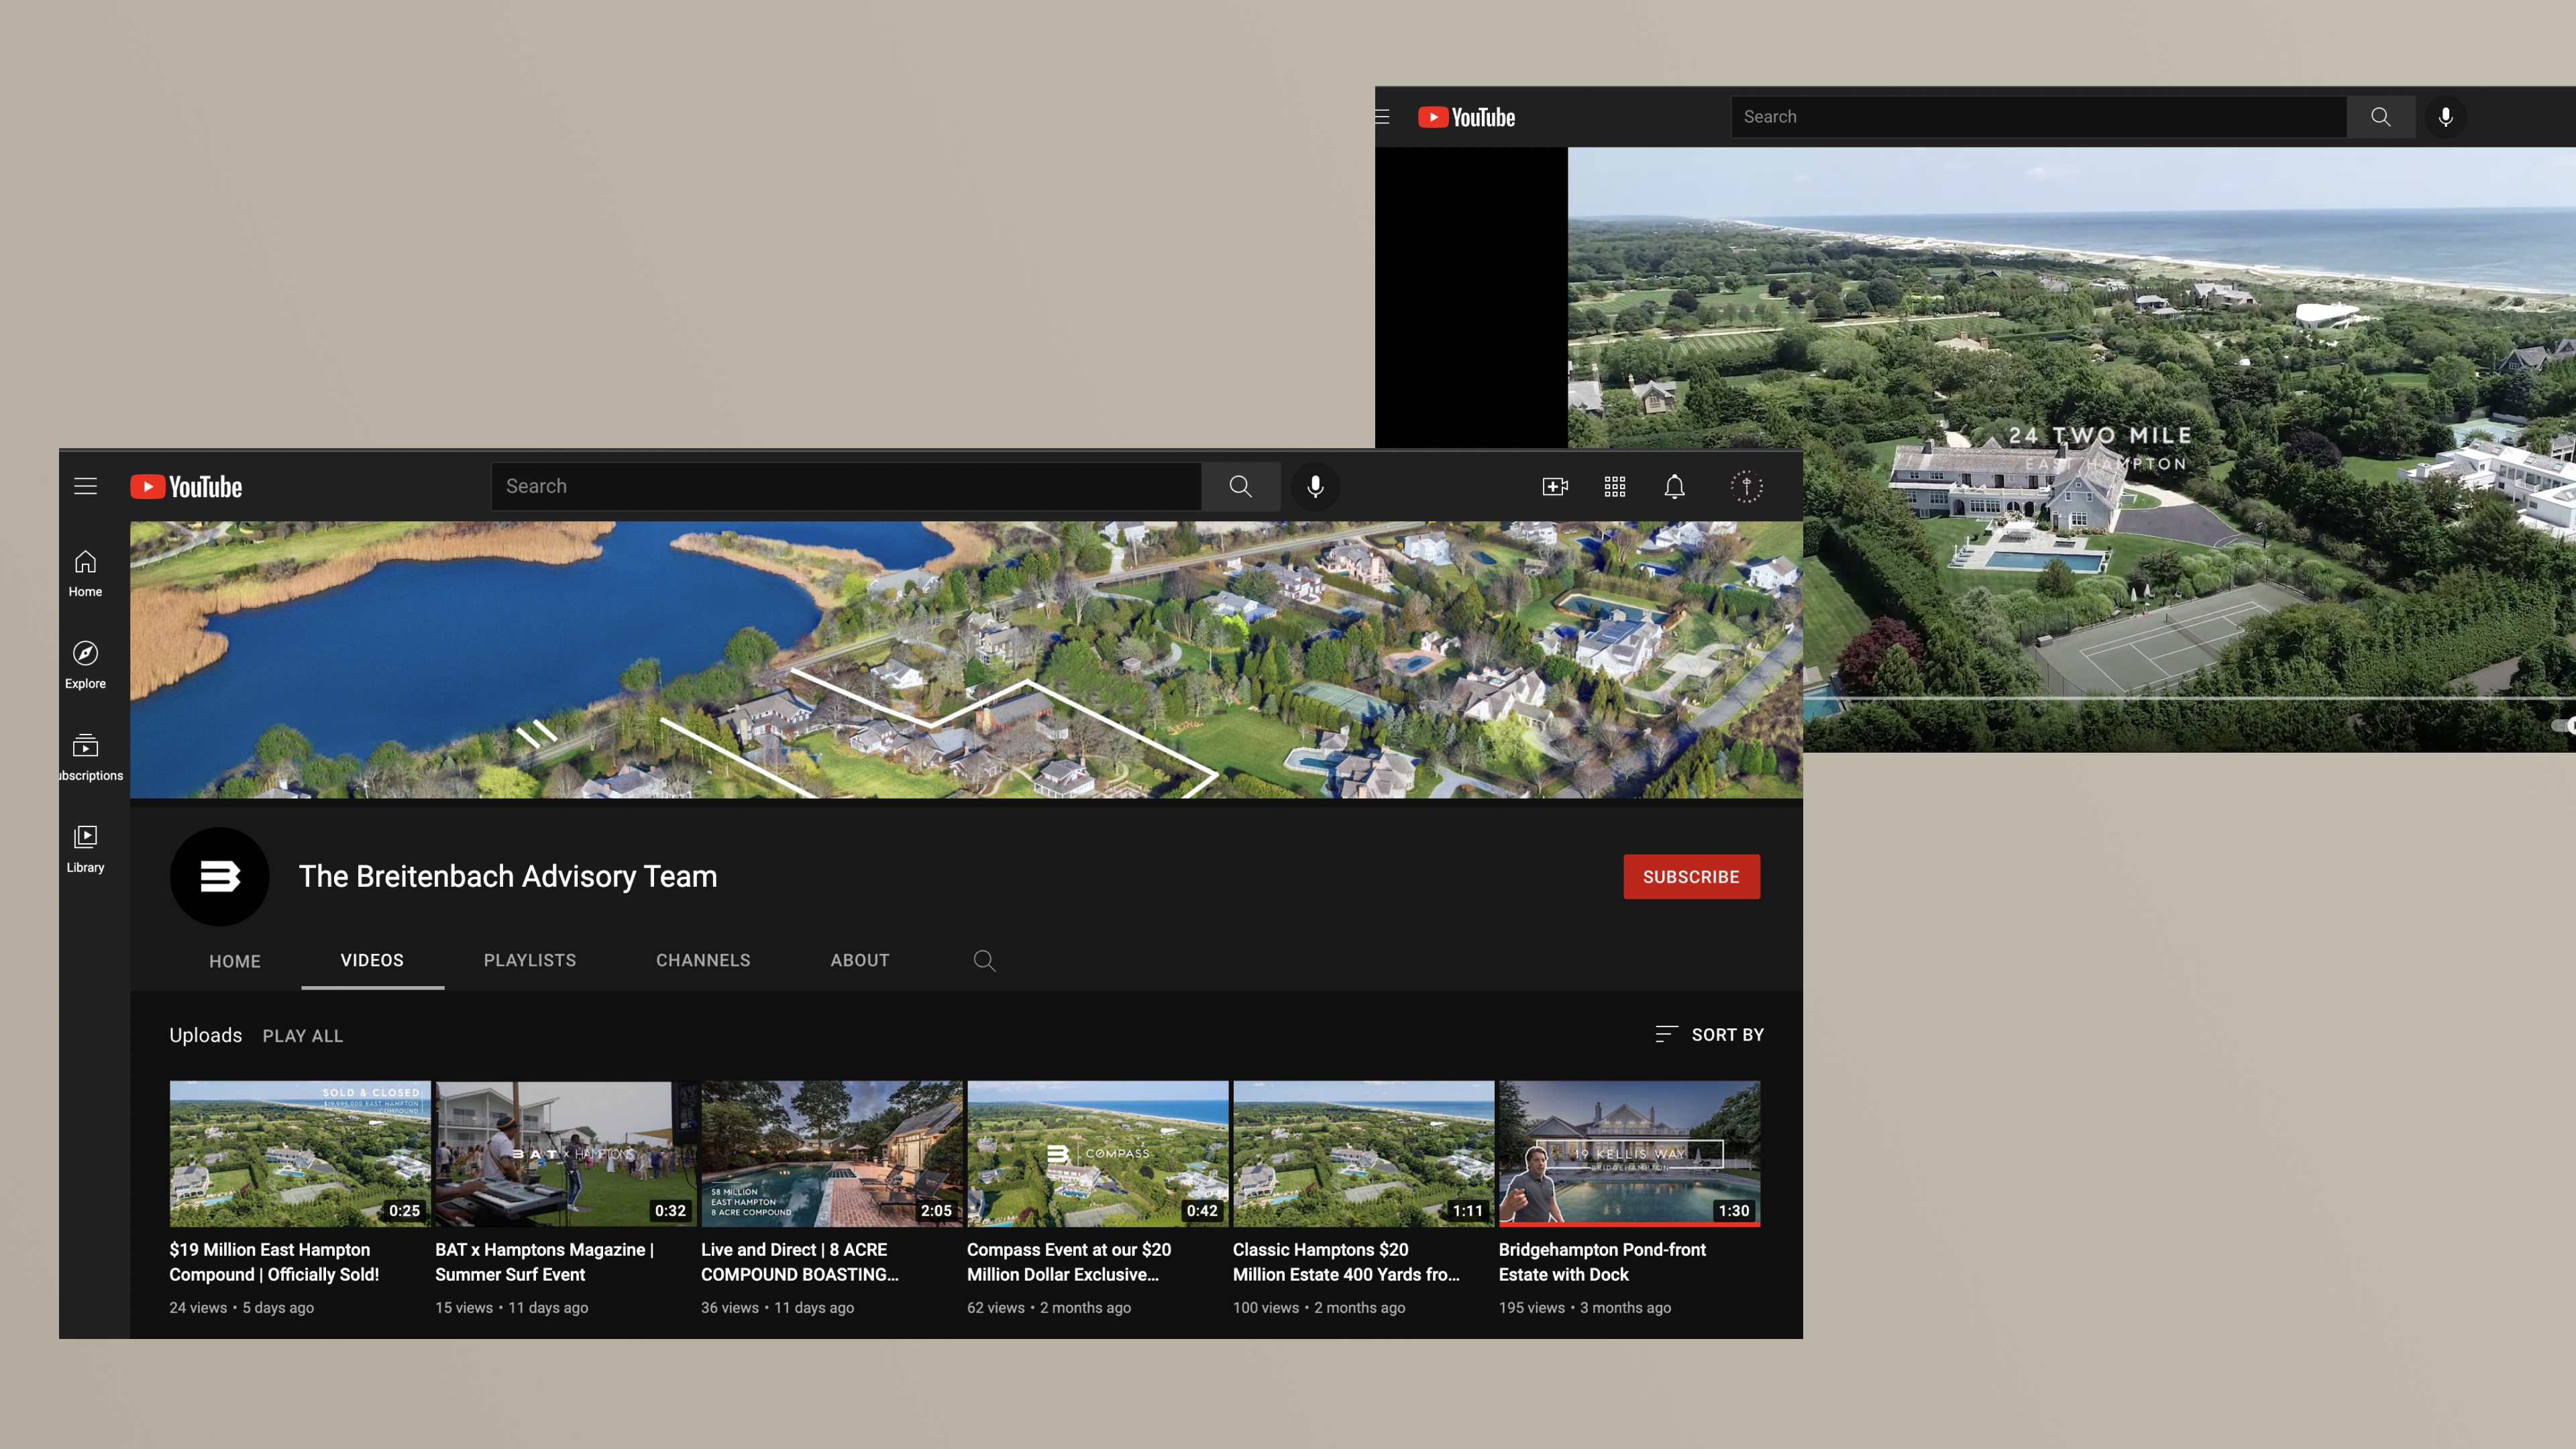The width and height of the screenshot is (2576, 1449).
Task: Select the Videos channel tab
Action: [372, 960]
